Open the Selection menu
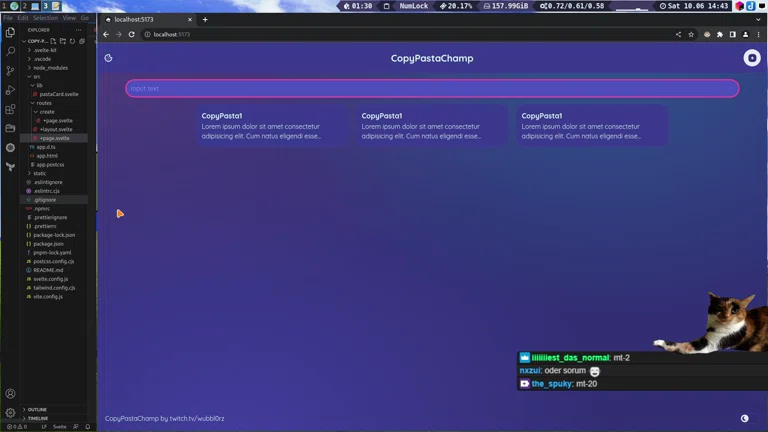This screenshot has height=432, width=768. pos(45,18)
